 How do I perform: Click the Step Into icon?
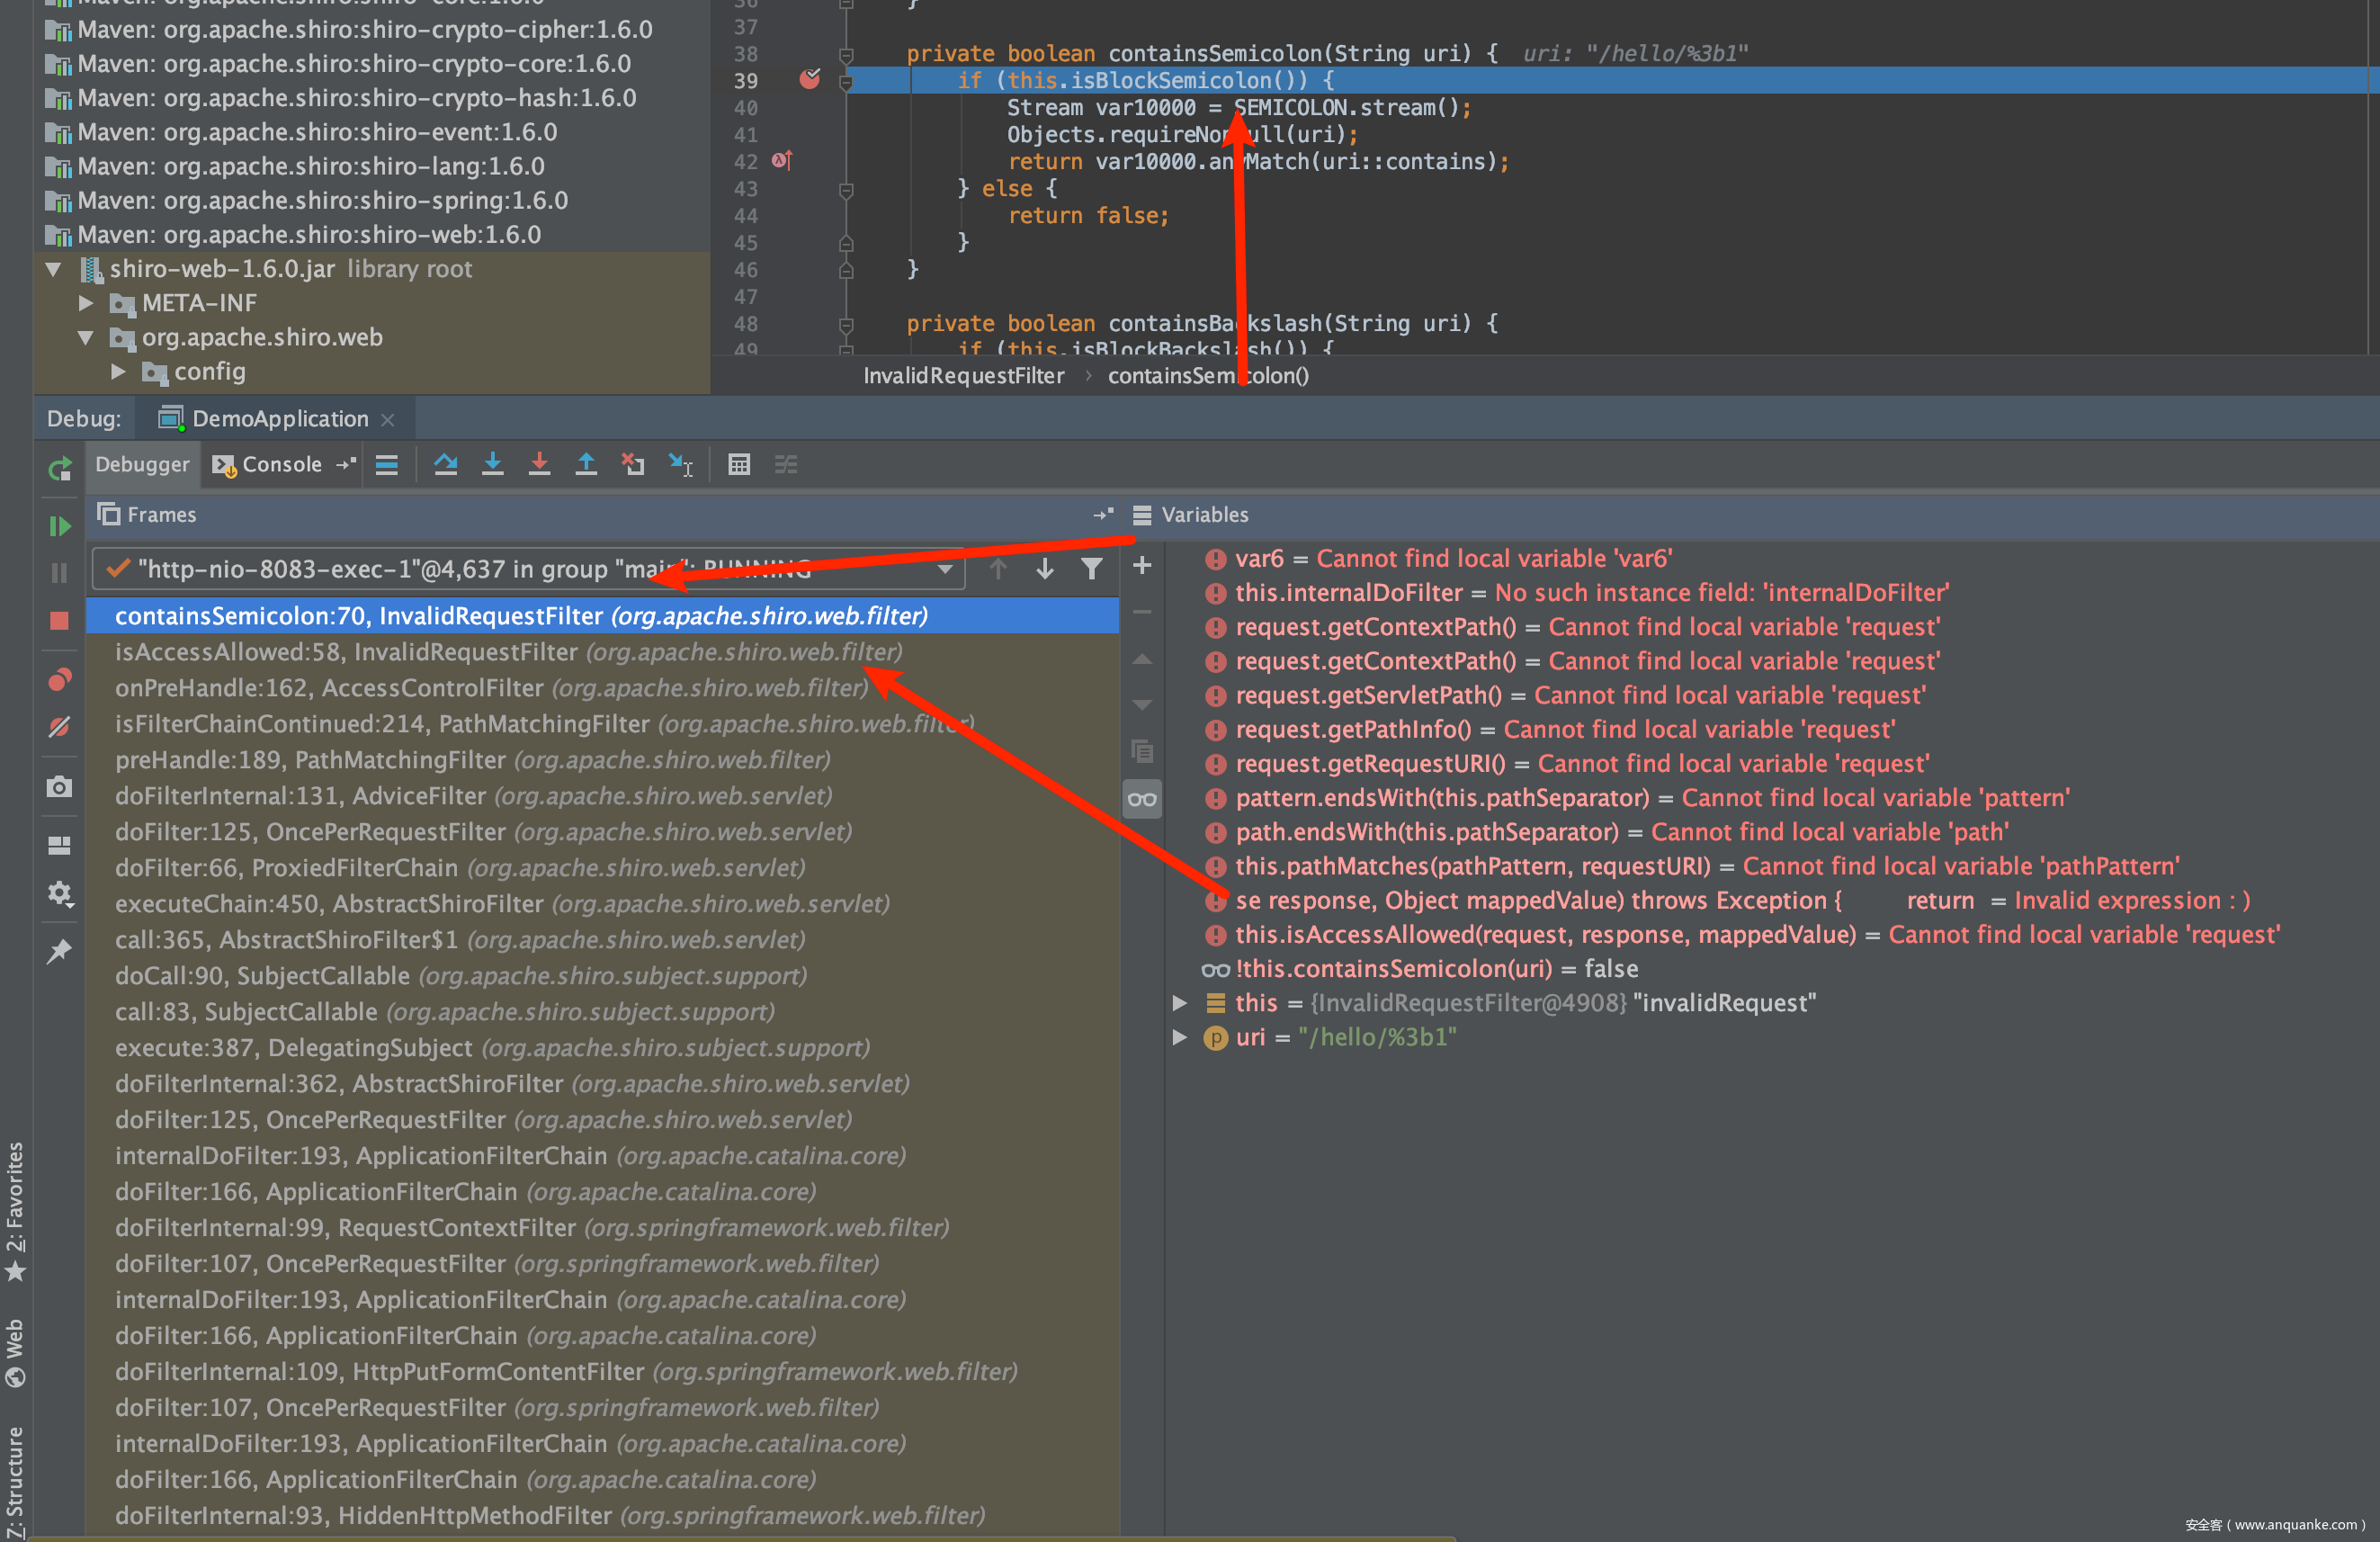coord(492,464)
